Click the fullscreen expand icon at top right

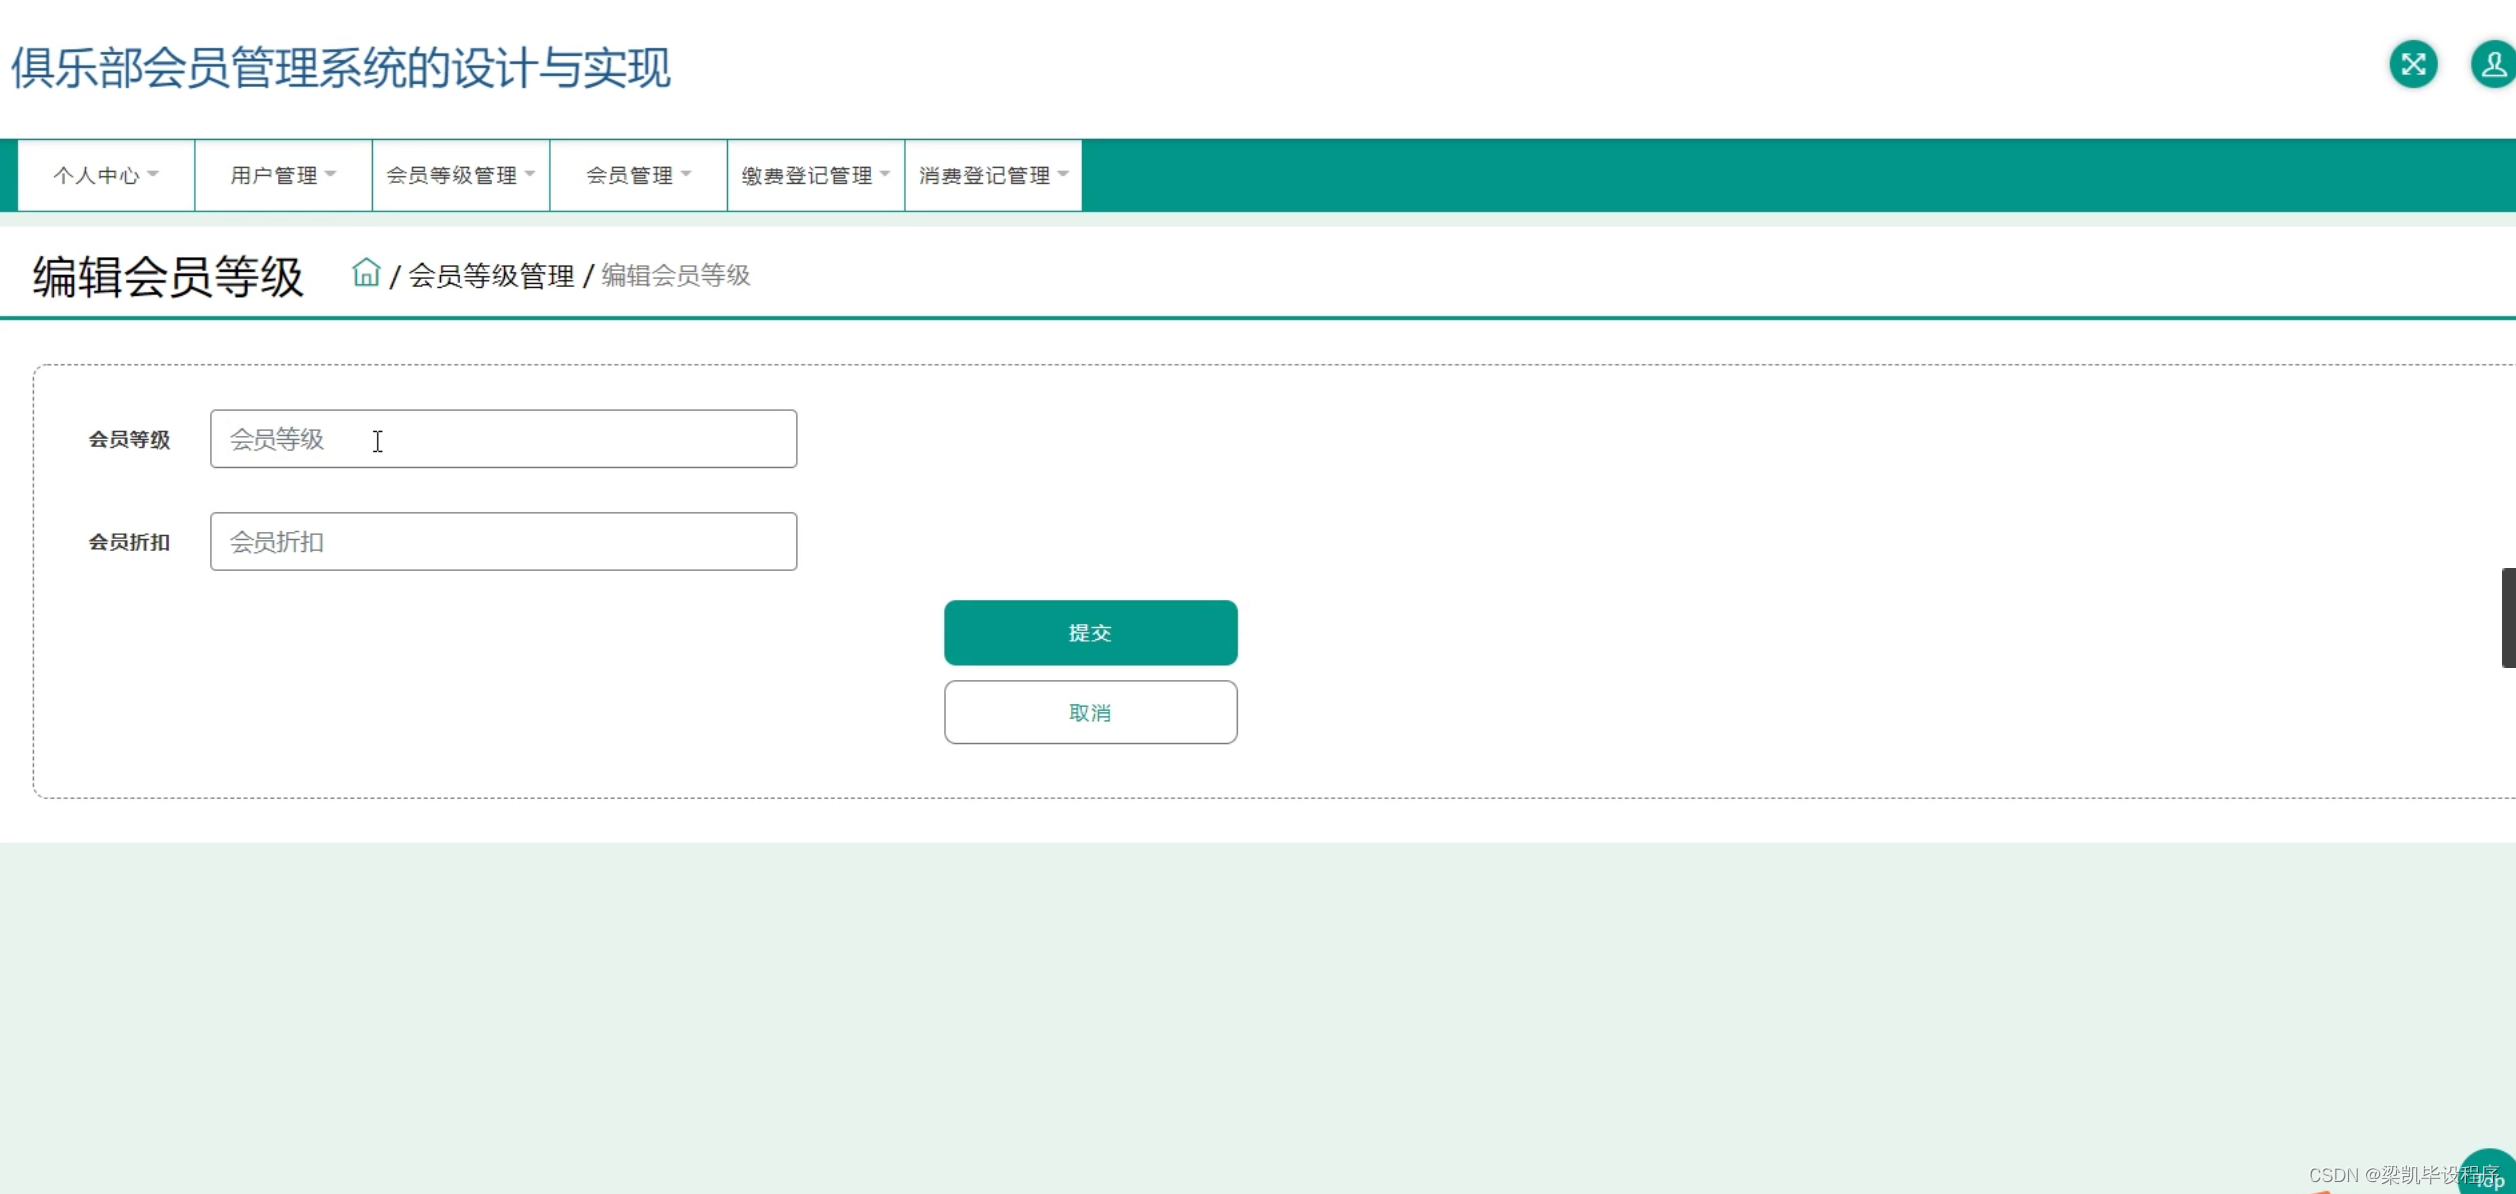coord(2414,64)
